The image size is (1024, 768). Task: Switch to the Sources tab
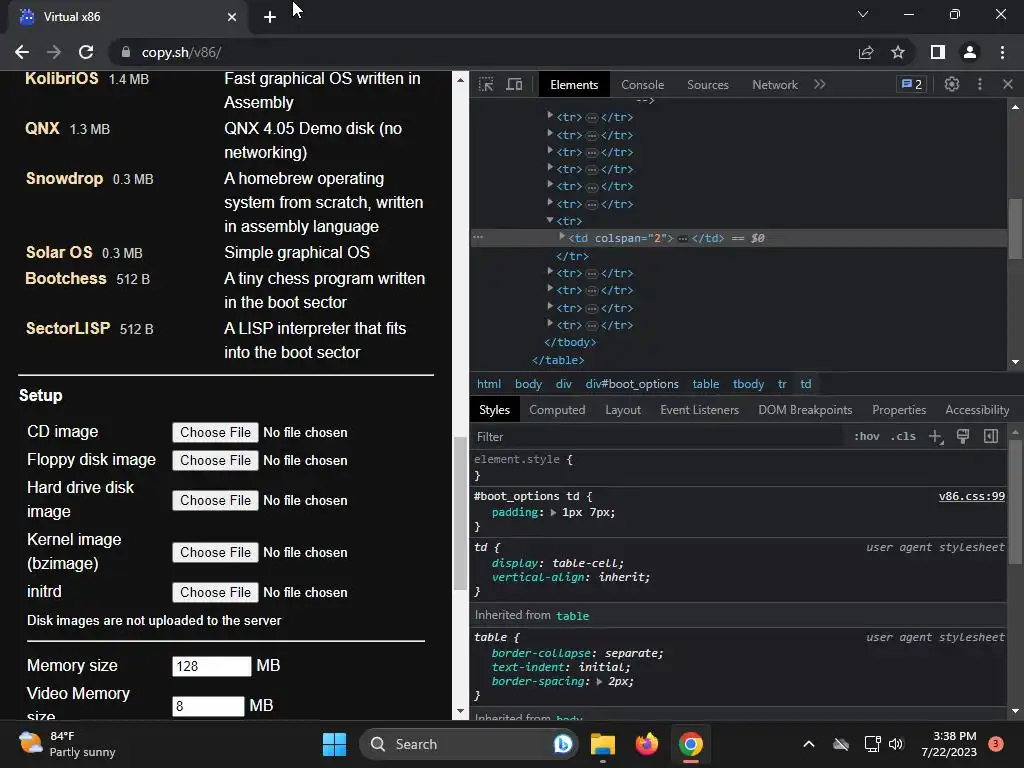(707, 85)
